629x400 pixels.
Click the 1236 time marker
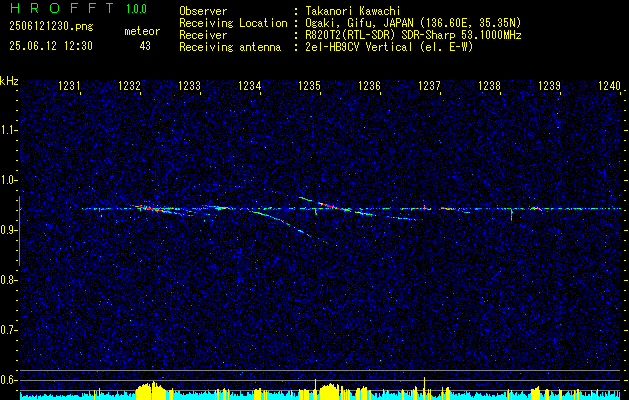(x=369, y=85)
